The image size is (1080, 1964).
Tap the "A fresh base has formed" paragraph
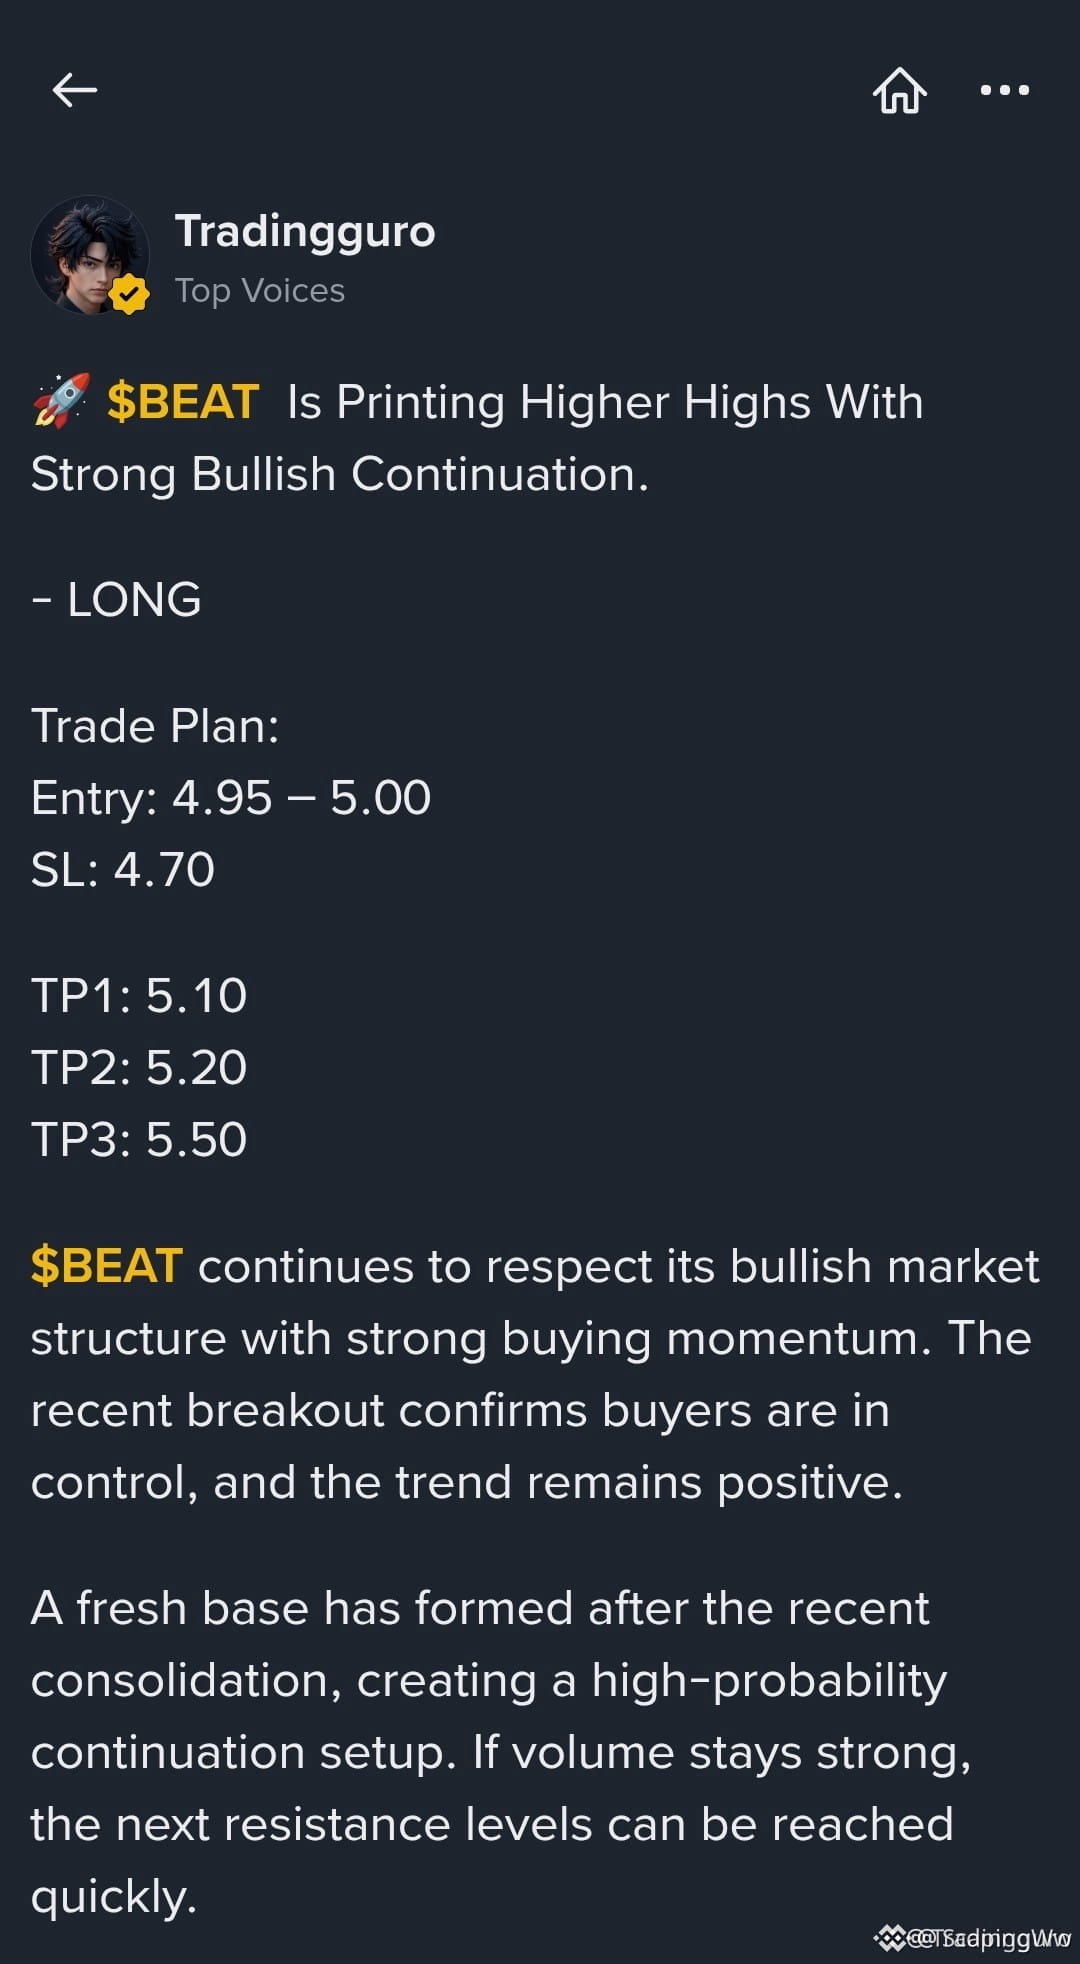coord(500,1753)
